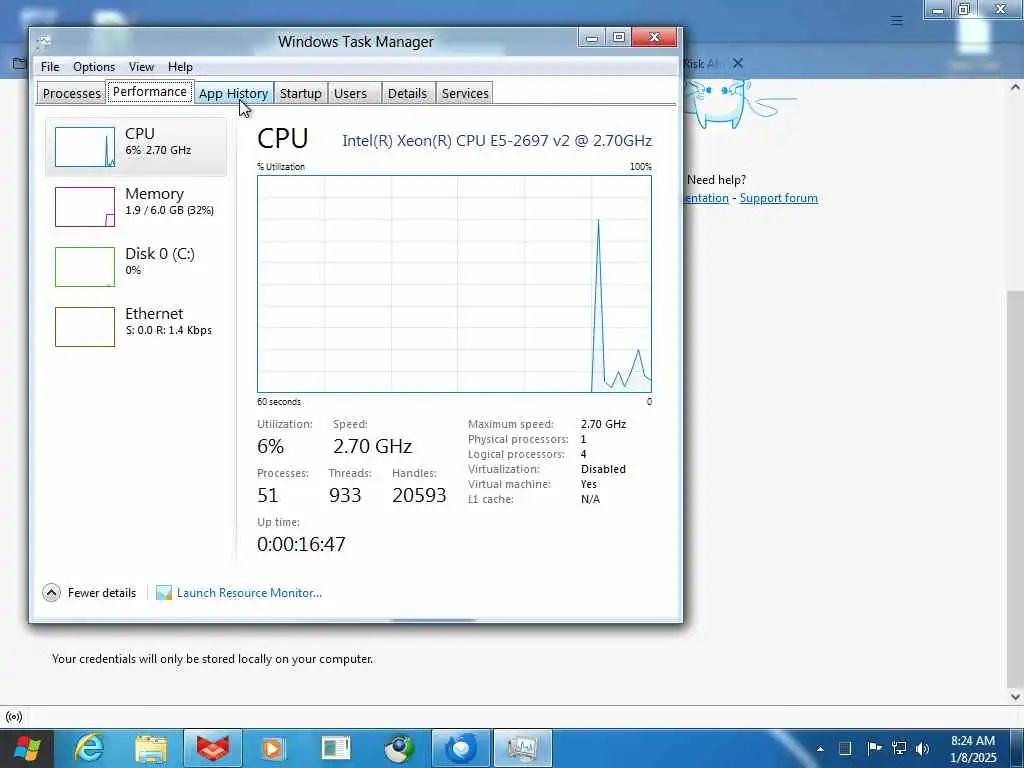1024x768 pixels.
Task: Switch to Thunderbird in the taskbar
Action: (x=460, y=748)
